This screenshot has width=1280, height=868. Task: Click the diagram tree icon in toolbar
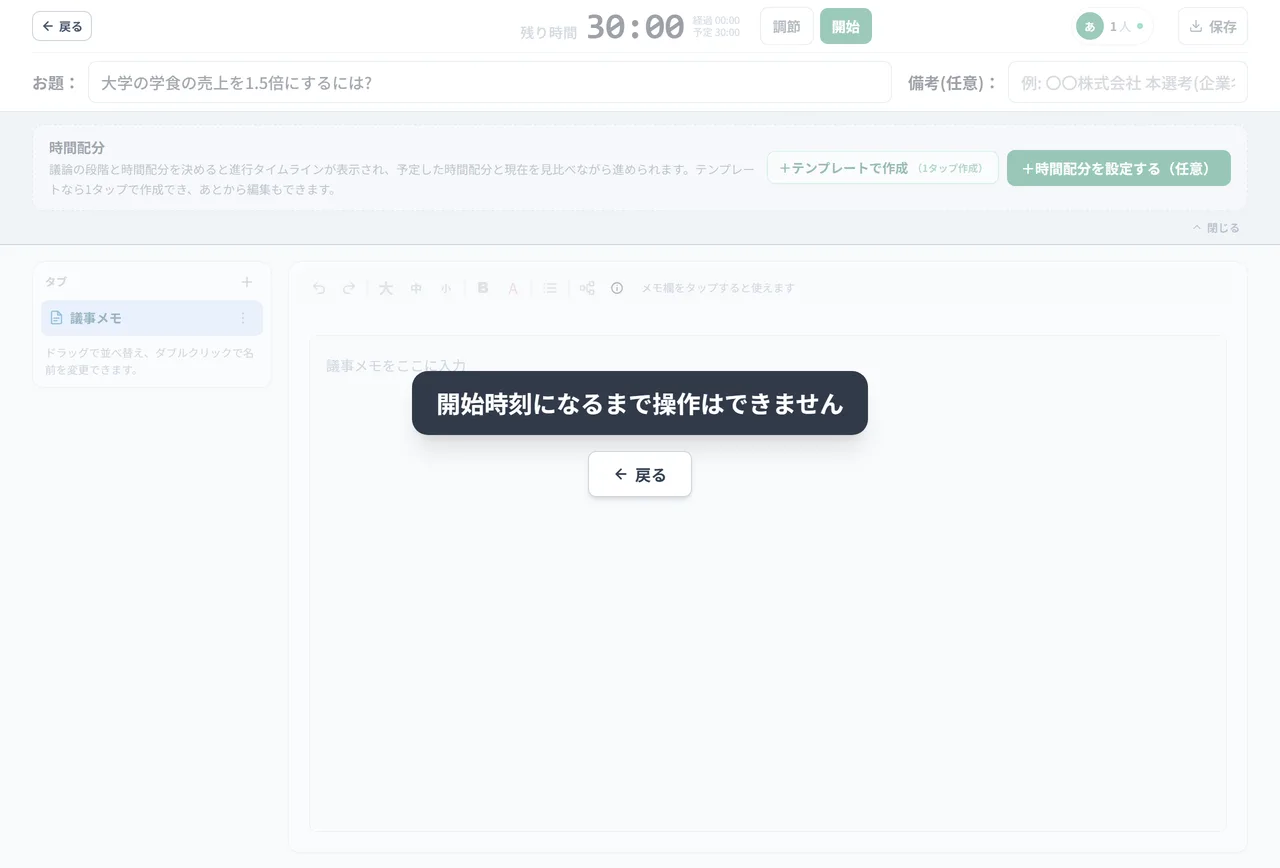coord(587,288)
